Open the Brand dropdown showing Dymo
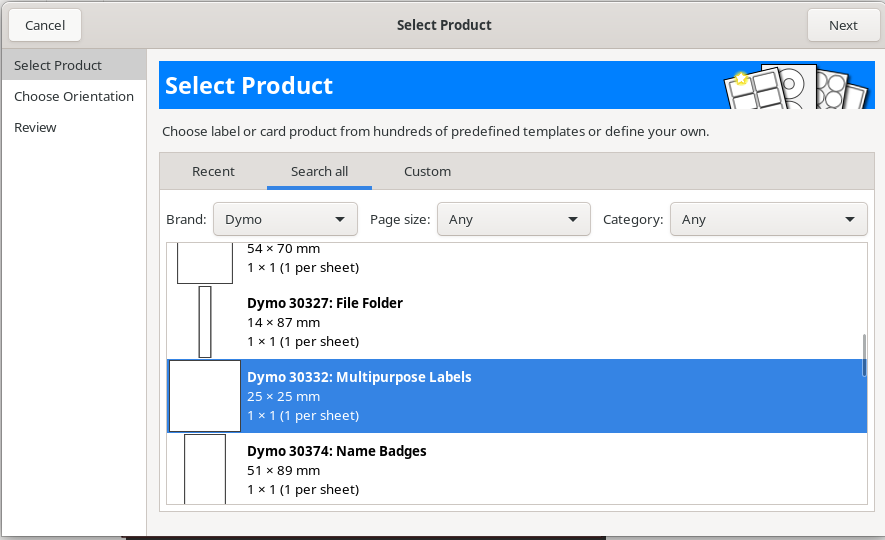 pyautogui.click(x=285, y=219)
